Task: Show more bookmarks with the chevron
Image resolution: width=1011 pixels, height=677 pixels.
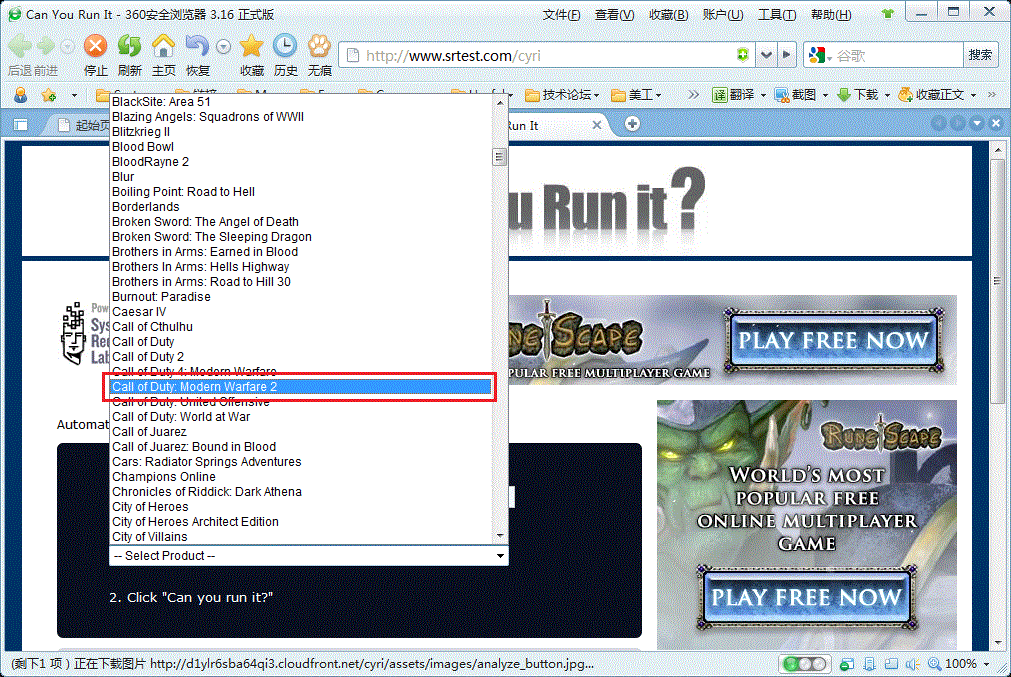Action: [693, 95]
